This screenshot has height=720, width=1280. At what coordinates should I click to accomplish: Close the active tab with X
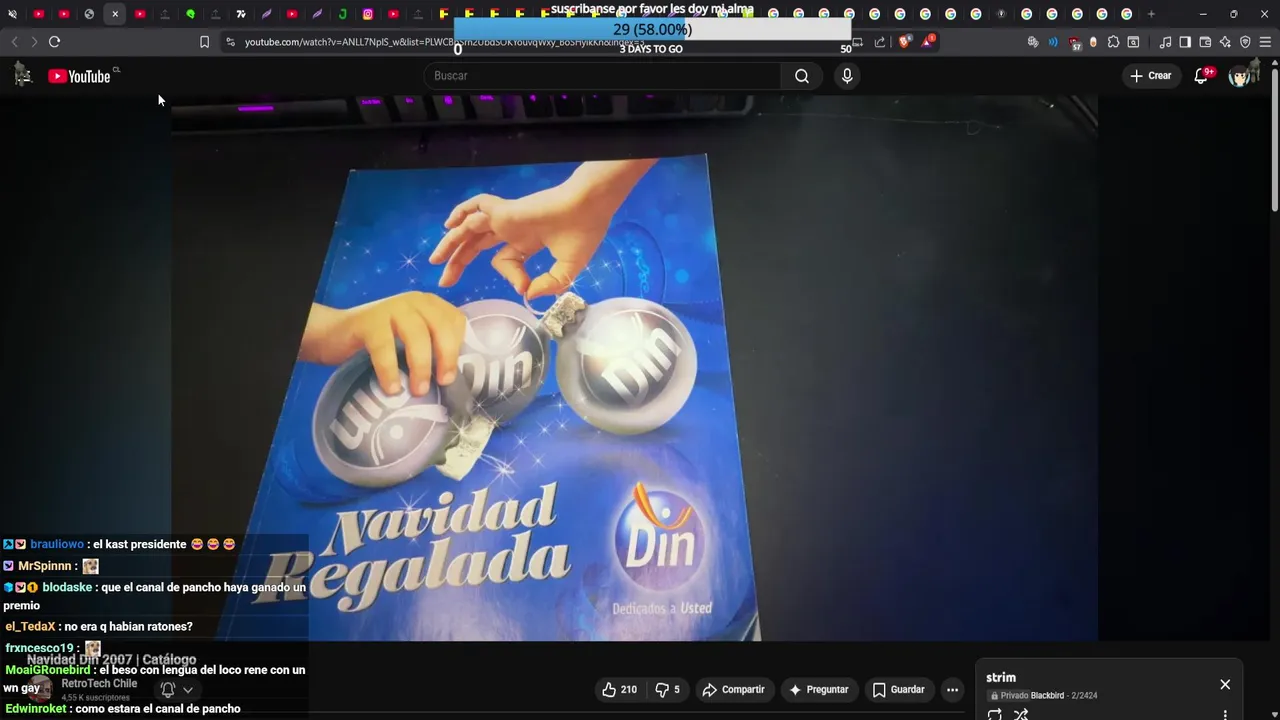pyautogui.click(x=115, y=14)
